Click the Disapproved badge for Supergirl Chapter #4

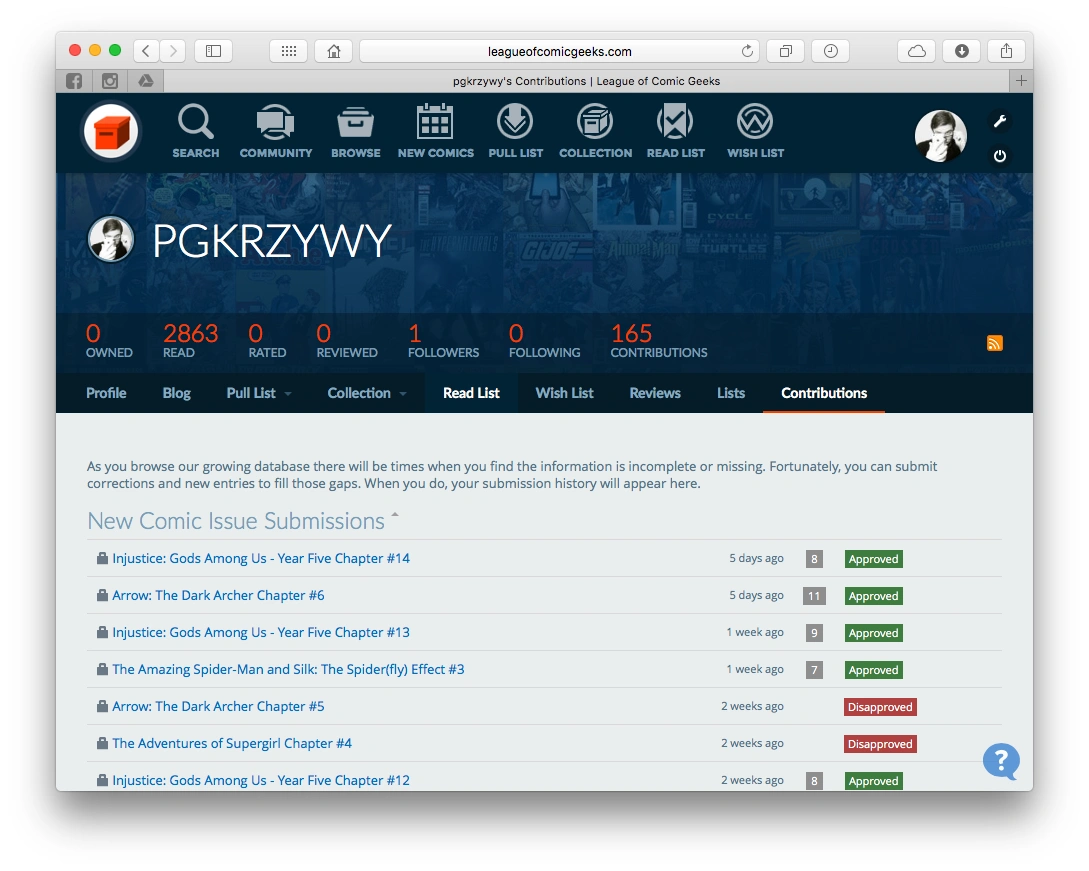pos(880,744)
